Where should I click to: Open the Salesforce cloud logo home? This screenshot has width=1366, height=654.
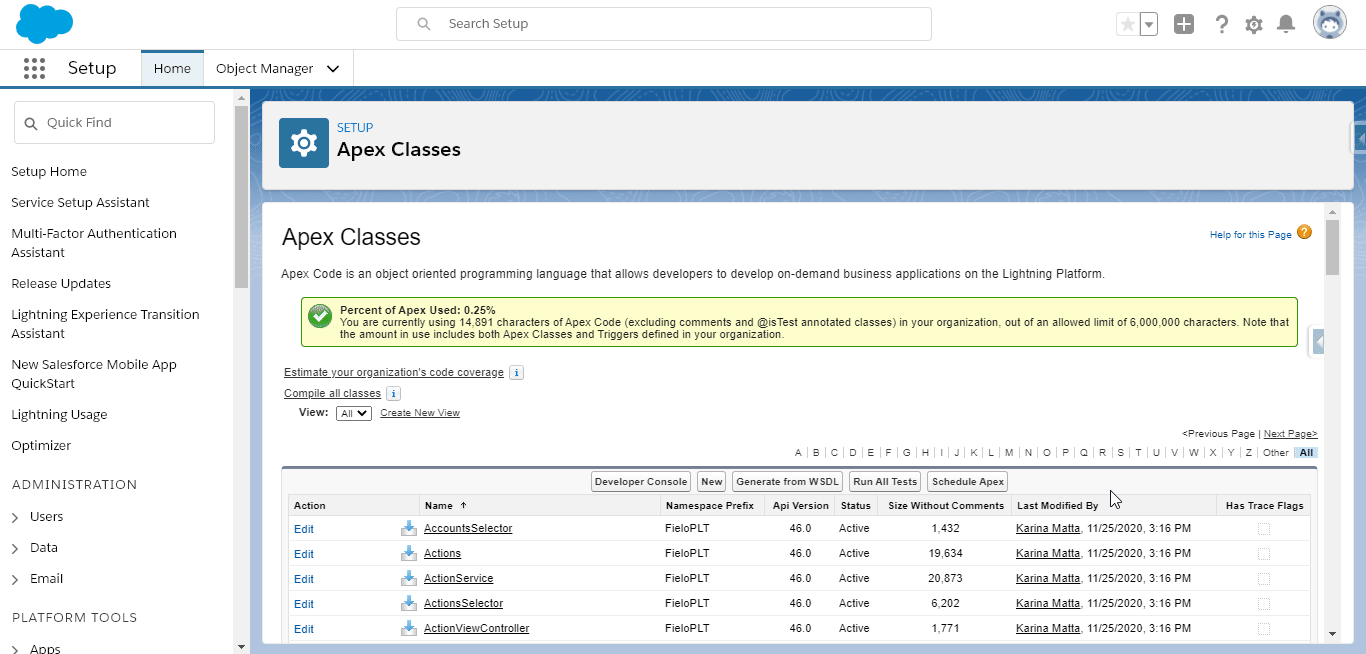coord(45,23)
